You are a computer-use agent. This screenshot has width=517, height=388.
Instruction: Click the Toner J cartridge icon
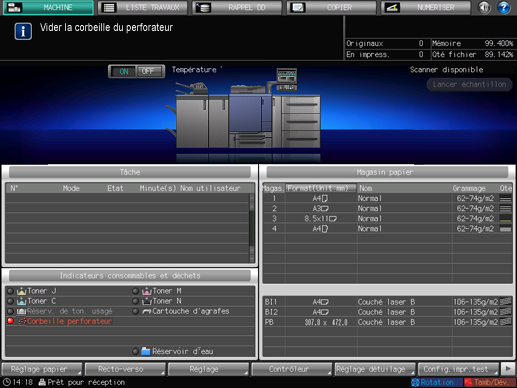pos(21,291)
